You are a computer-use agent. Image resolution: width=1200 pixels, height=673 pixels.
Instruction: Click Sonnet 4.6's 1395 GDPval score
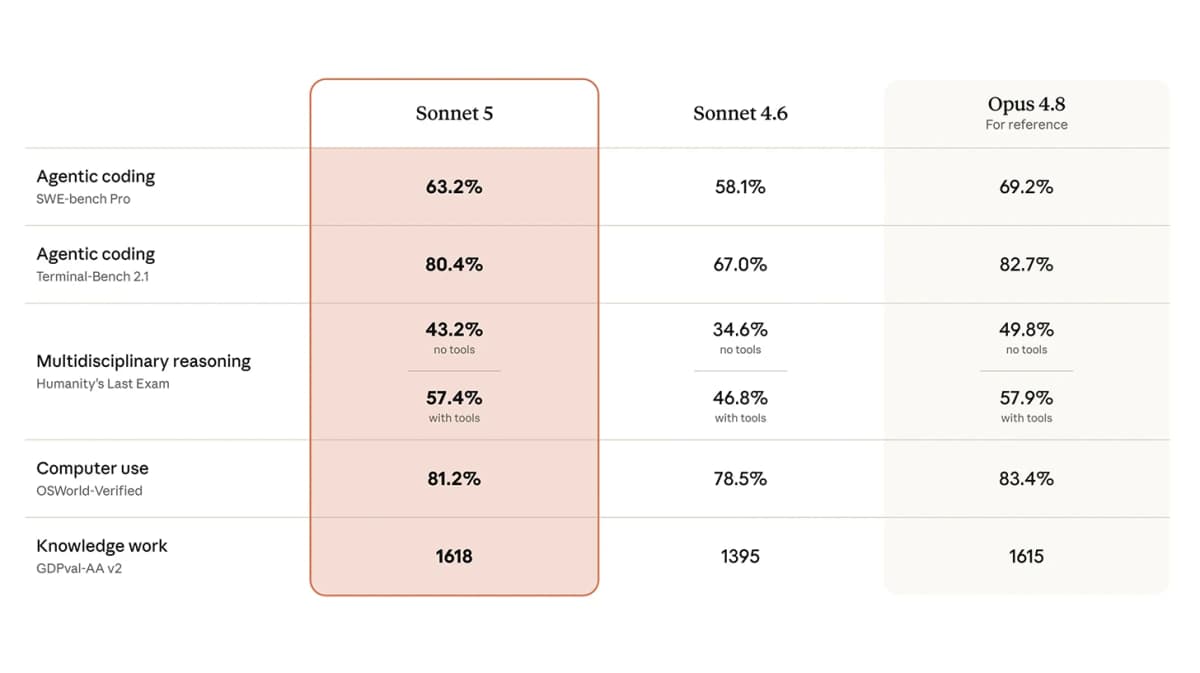[740, 556]
